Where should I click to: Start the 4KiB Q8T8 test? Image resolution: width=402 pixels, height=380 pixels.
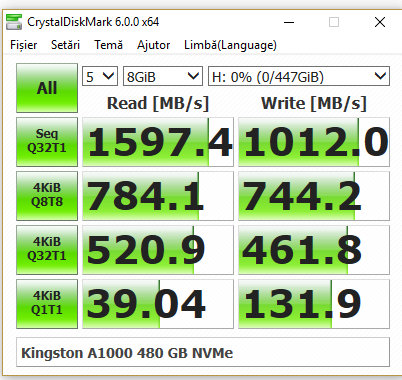pyautogui.click(x=47, y=196)
